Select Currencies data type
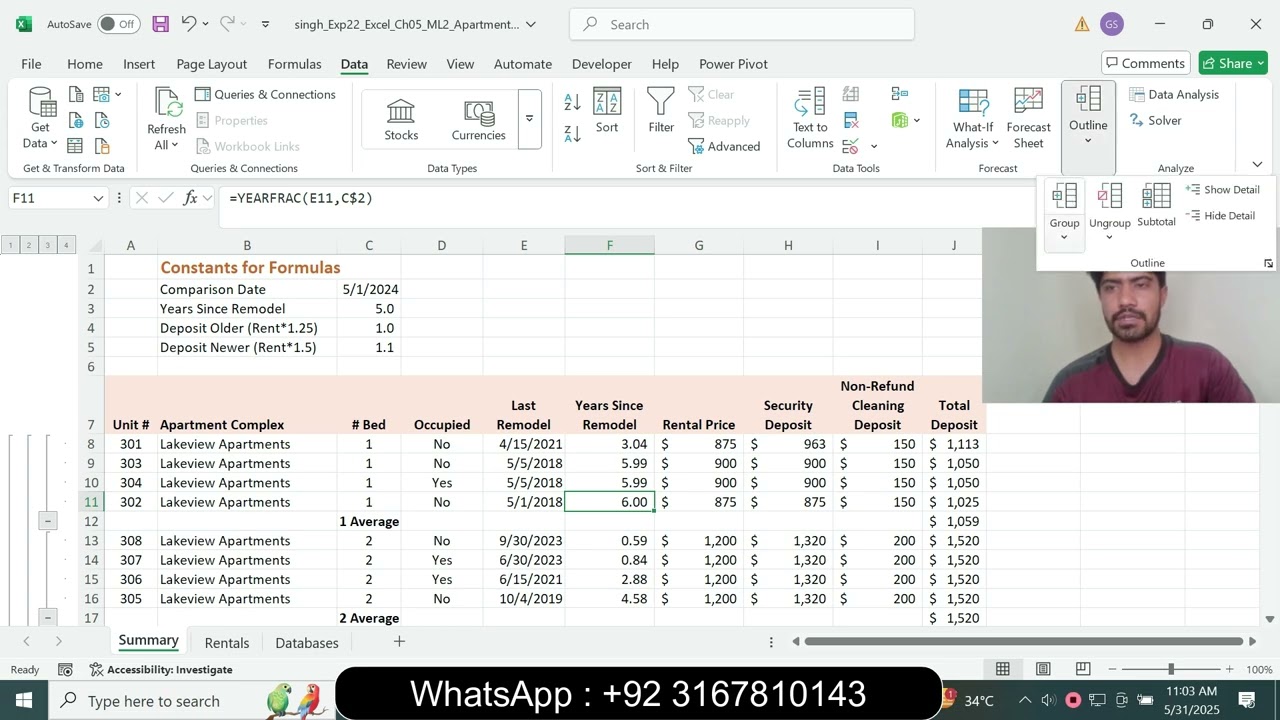This screenshot has height=720, width=1280. pyautogui.click(x=478, y=120)
